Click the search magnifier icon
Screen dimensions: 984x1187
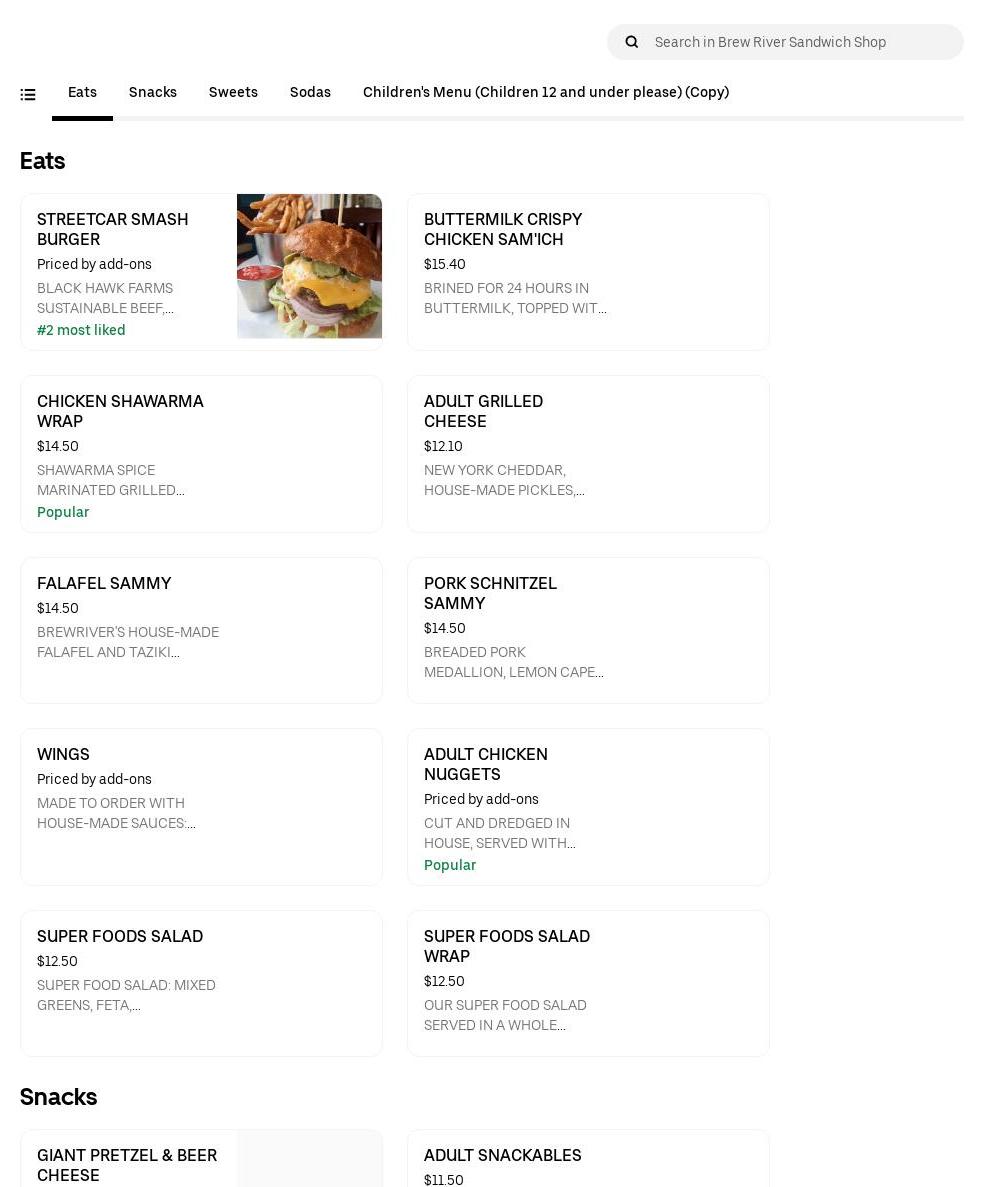tap(632, 42)
